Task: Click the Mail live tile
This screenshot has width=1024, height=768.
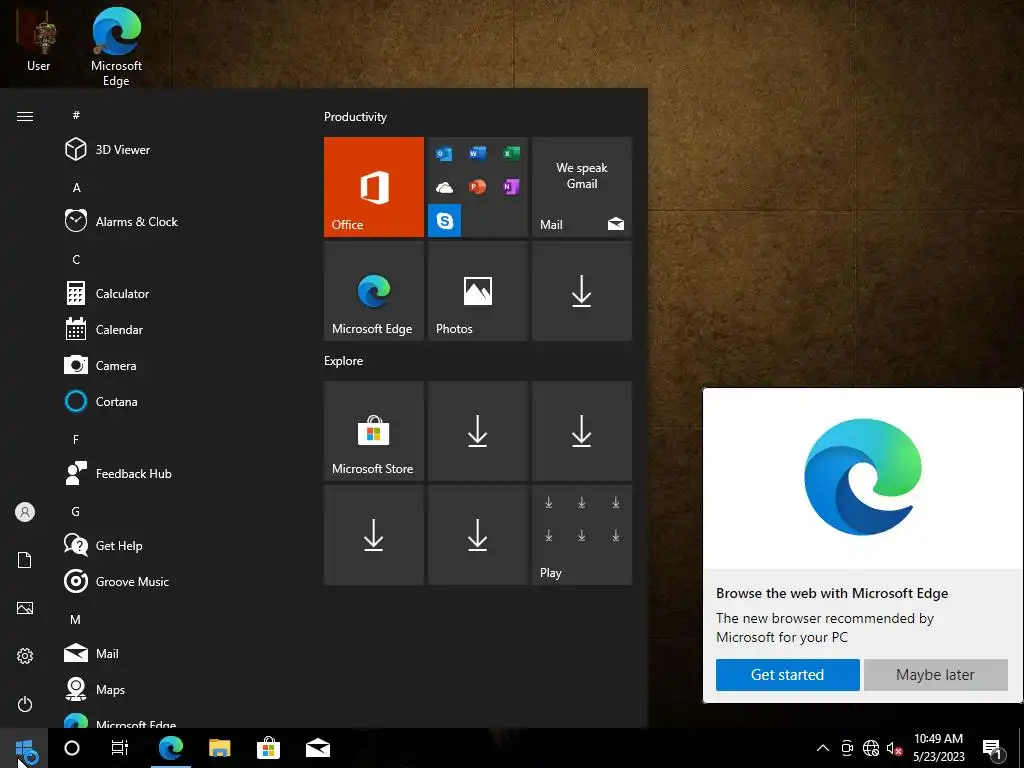Action: (582, 187)
